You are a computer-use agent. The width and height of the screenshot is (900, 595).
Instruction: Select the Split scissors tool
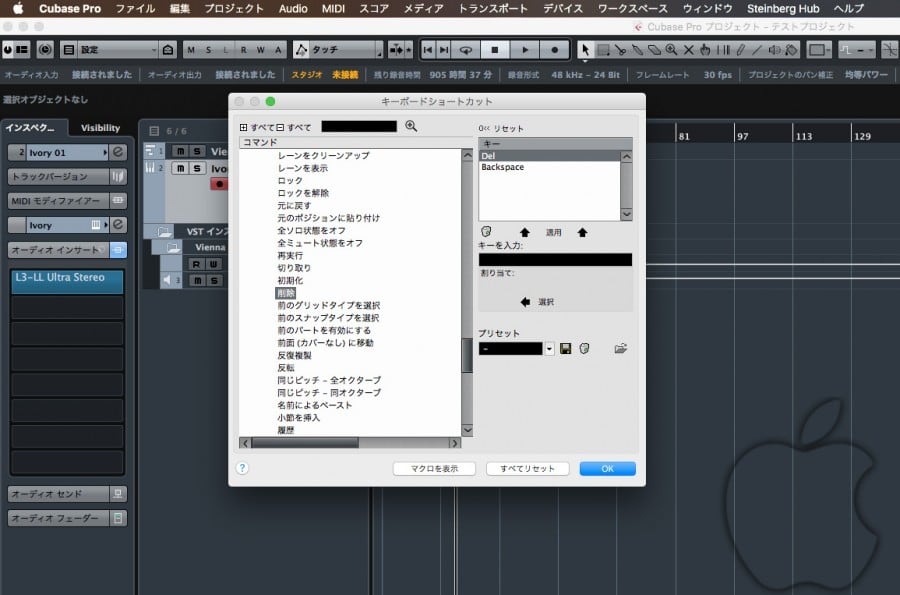[620, 50]
